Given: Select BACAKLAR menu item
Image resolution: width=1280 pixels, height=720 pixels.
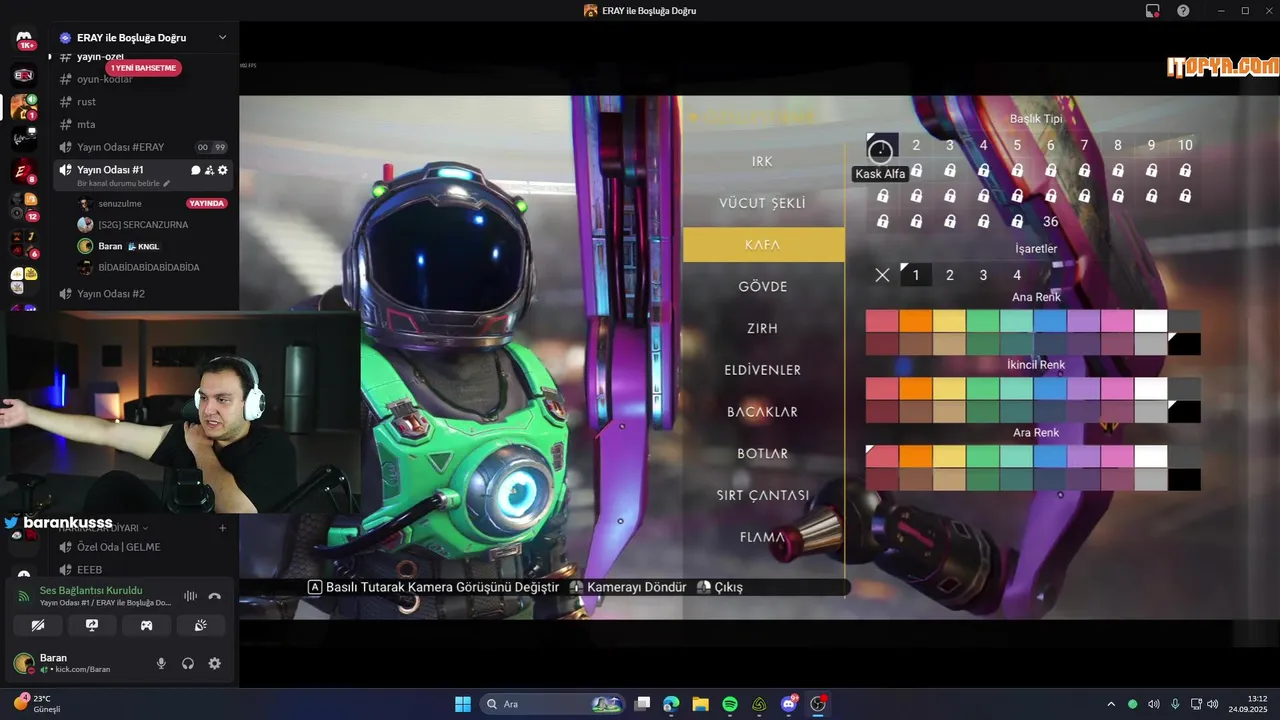Looking at the screenshot, I should coord(762,412).
